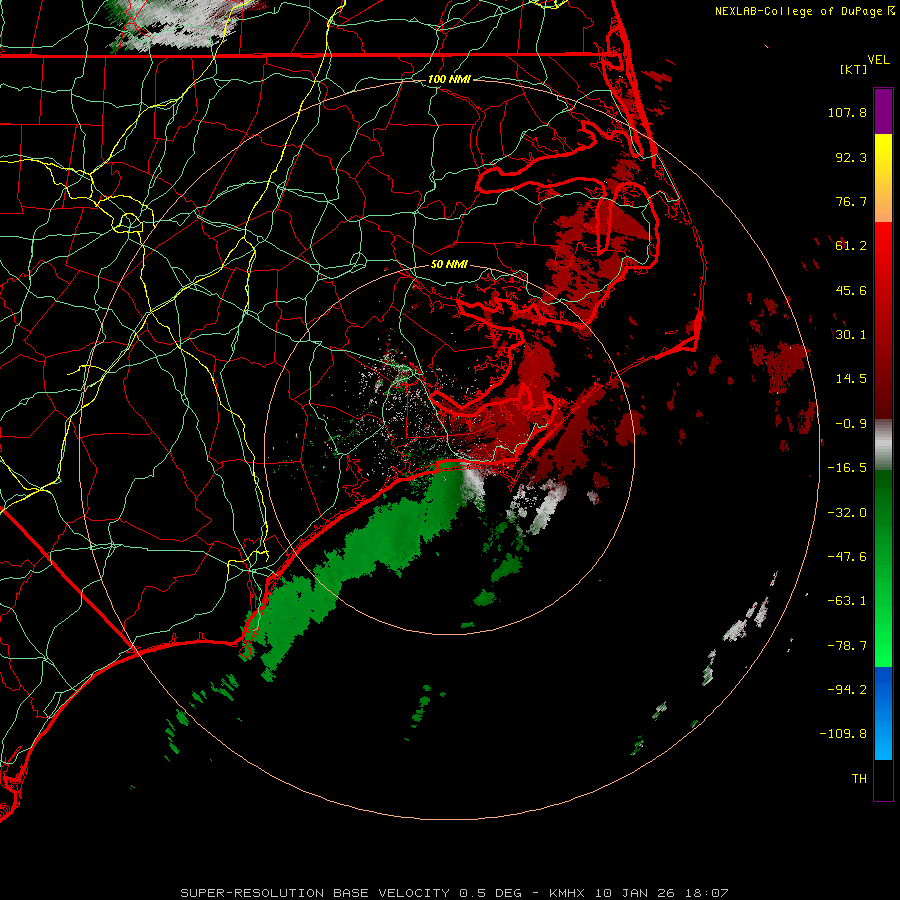Click the 76.7 velocity scale value
Image resolution: width=900 pixels, height=900 pixels.
point(851,201)
